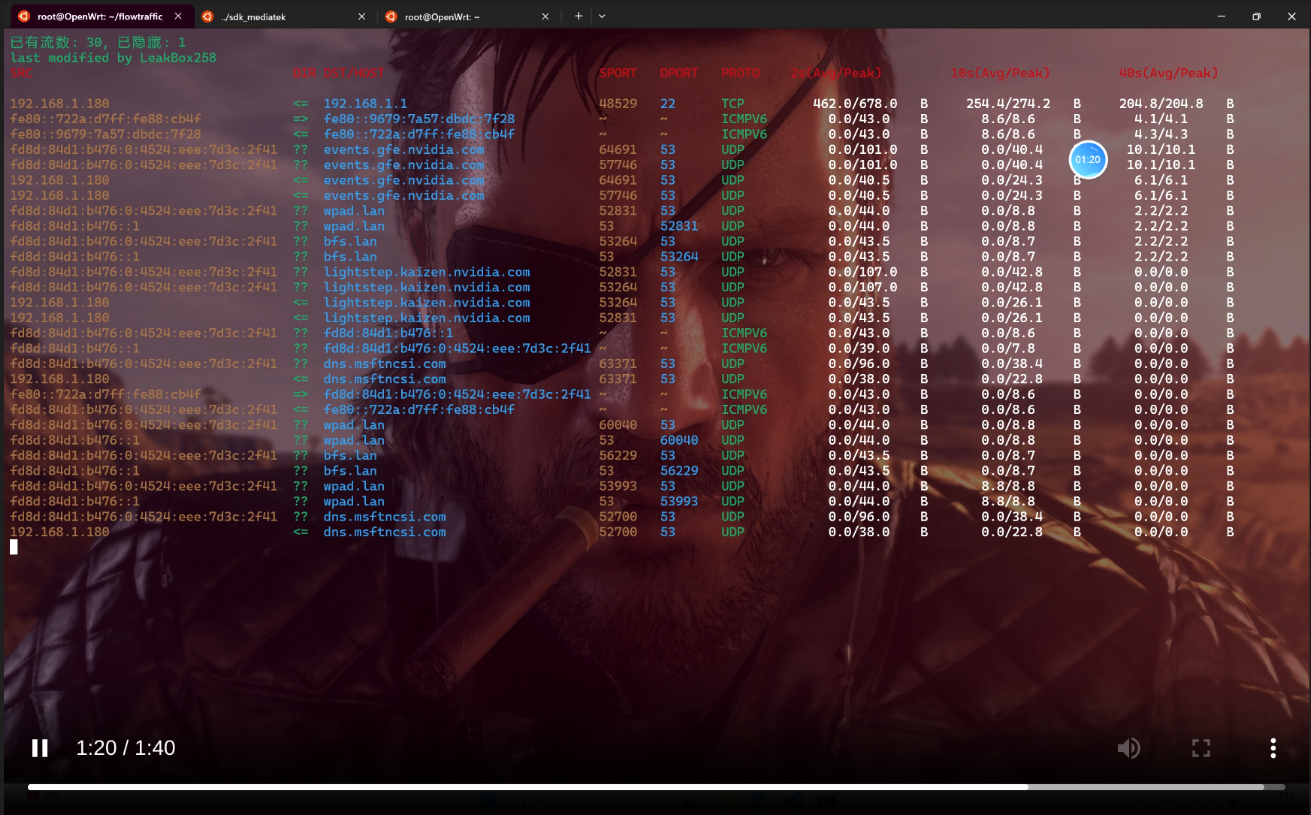Pause the video playback
Screen dimensions: 1311x815
coord(40,748)
